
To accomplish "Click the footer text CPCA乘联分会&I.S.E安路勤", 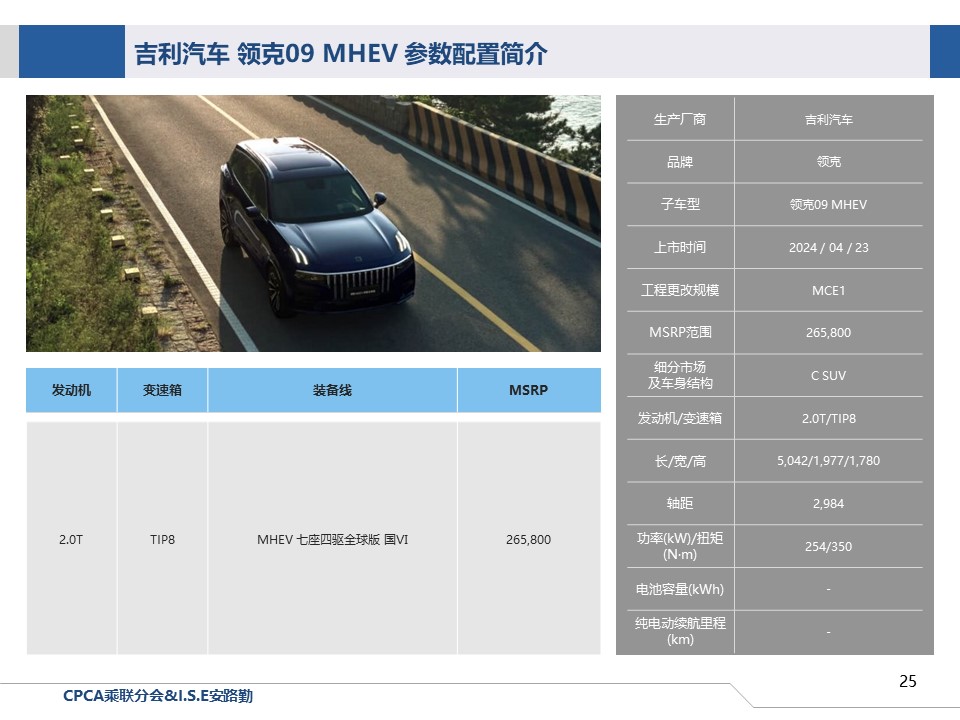I will coord(158,696).
